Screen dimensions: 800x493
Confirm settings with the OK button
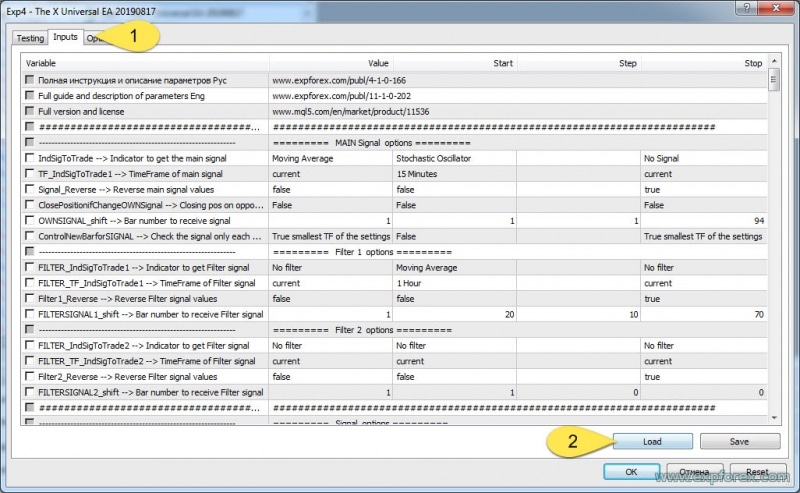tap(631, 471)
